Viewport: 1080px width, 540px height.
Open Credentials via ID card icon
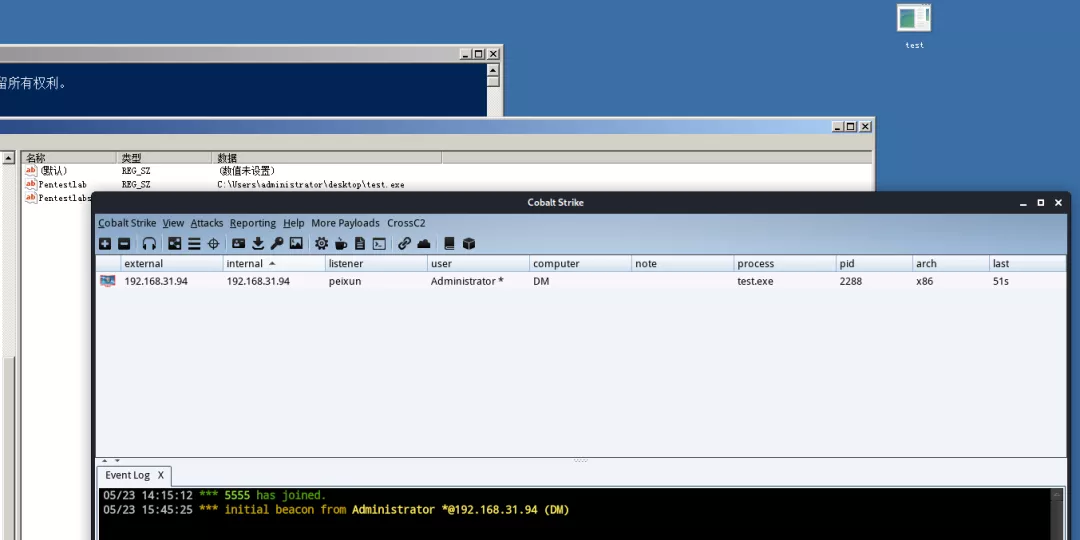click(x=238, y=243)
